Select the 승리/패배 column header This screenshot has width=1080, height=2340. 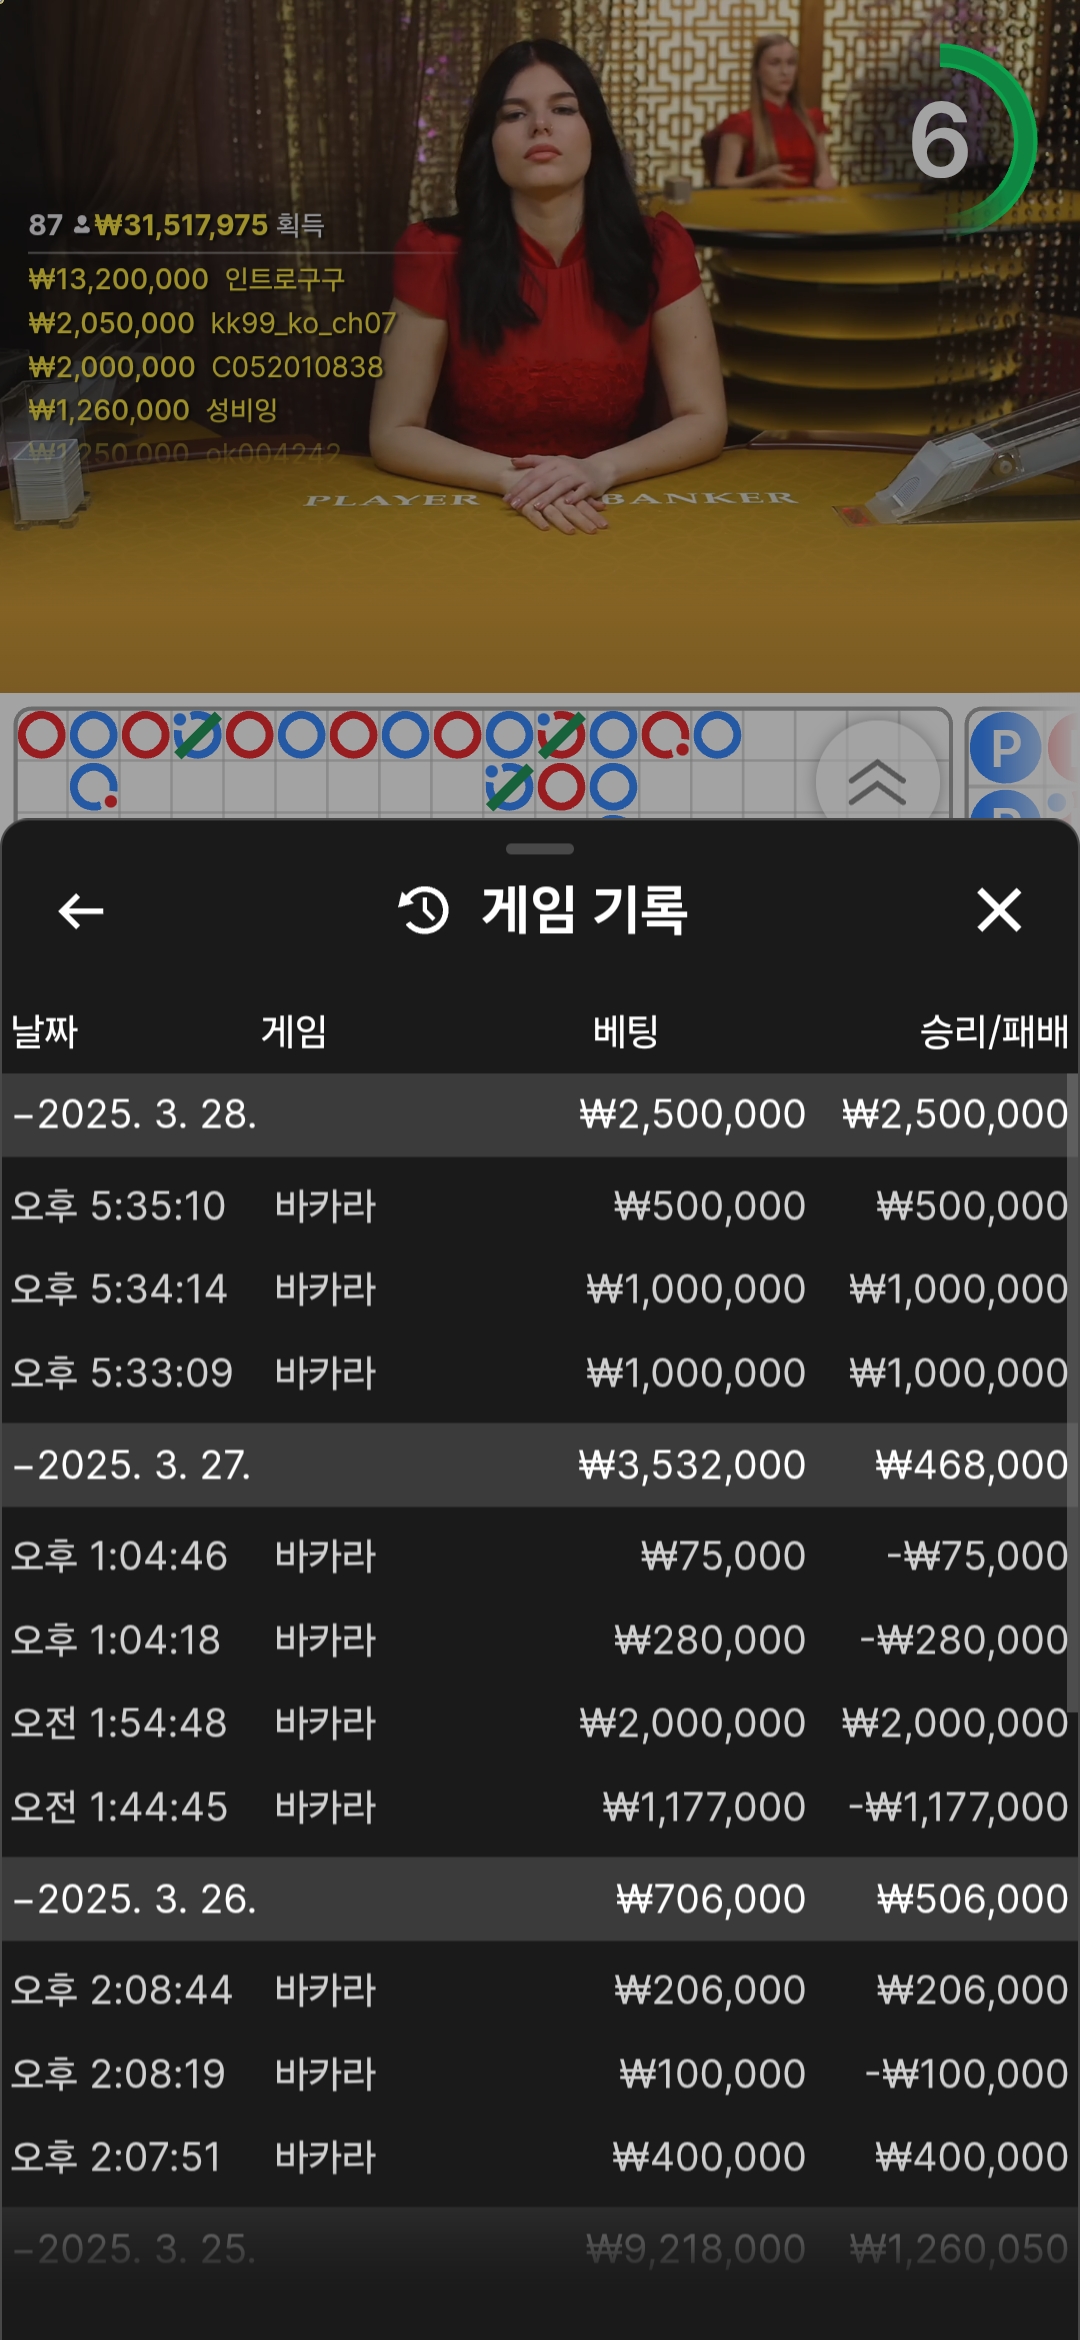pos(994,1031)
